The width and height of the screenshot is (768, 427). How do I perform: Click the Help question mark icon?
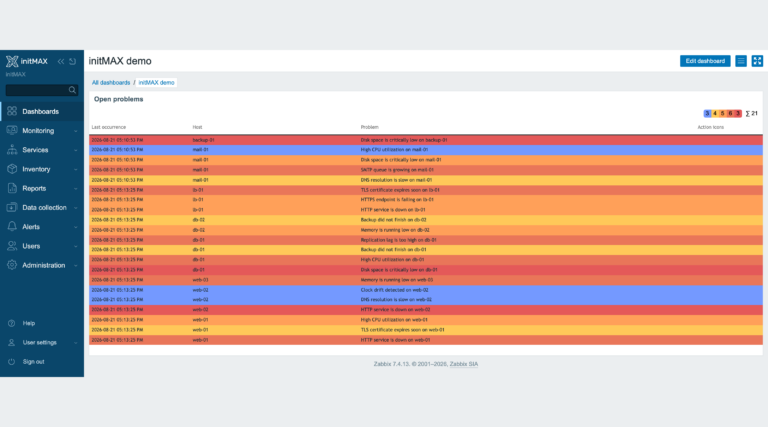(12, 323)
